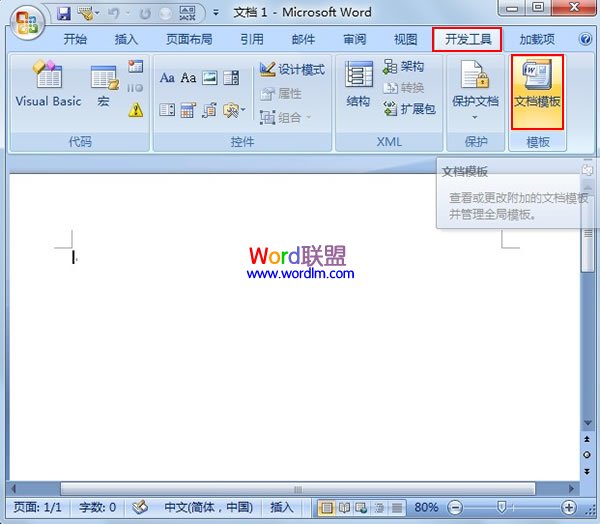
Task: Switch to the 插入 ribbon tab
Action: (126, 39)
